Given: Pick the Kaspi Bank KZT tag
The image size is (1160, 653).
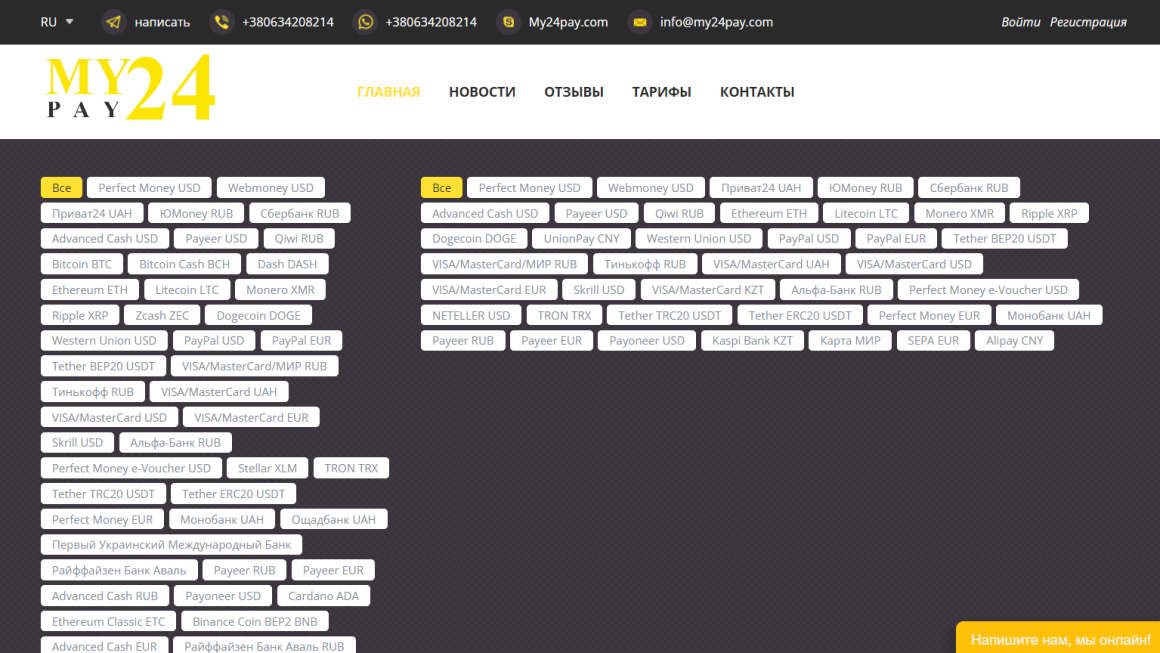Looking at the screenshot, I should (752, 340).
